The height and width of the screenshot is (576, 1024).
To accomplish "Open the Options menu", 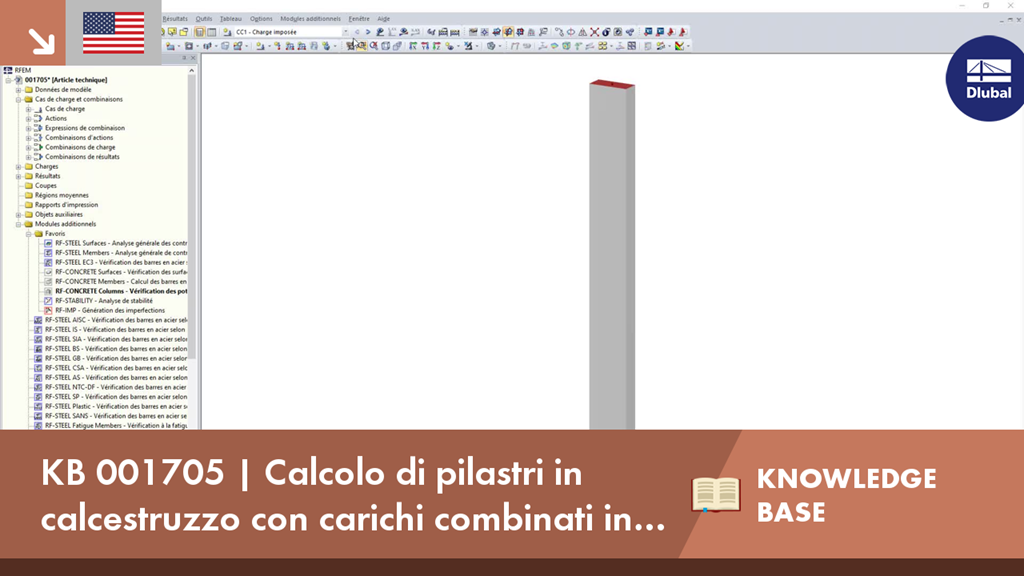I will [261, 18].
